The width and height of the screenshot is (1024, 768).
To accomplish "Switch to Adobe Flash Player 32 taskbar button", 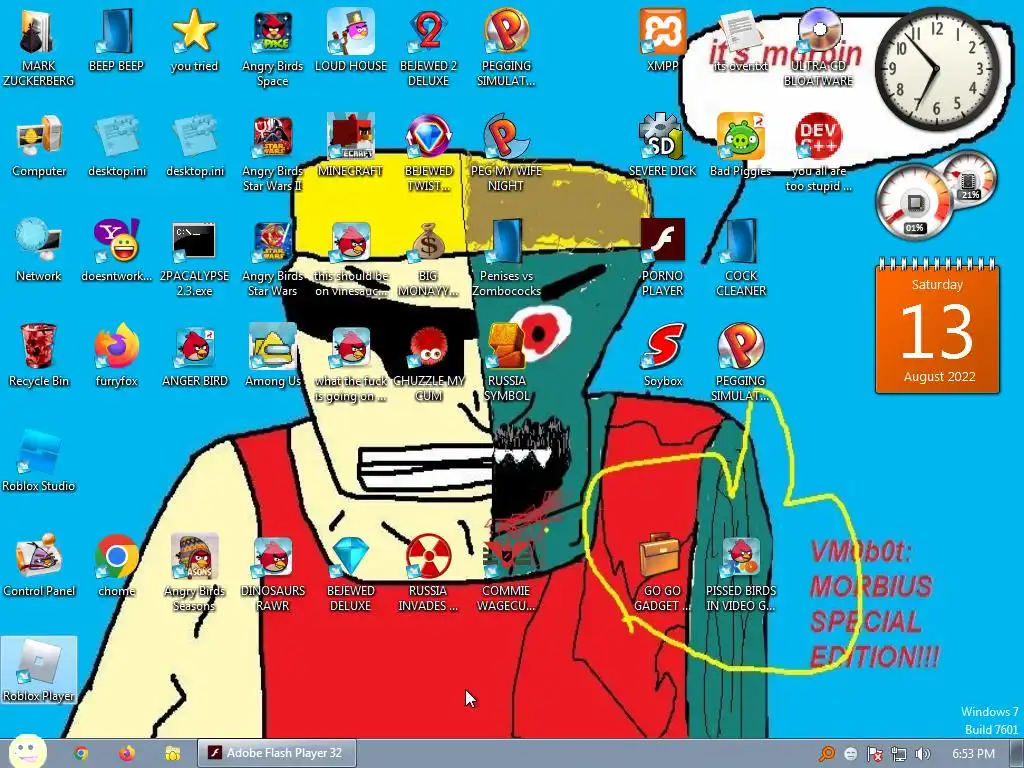I will [277, 753].
